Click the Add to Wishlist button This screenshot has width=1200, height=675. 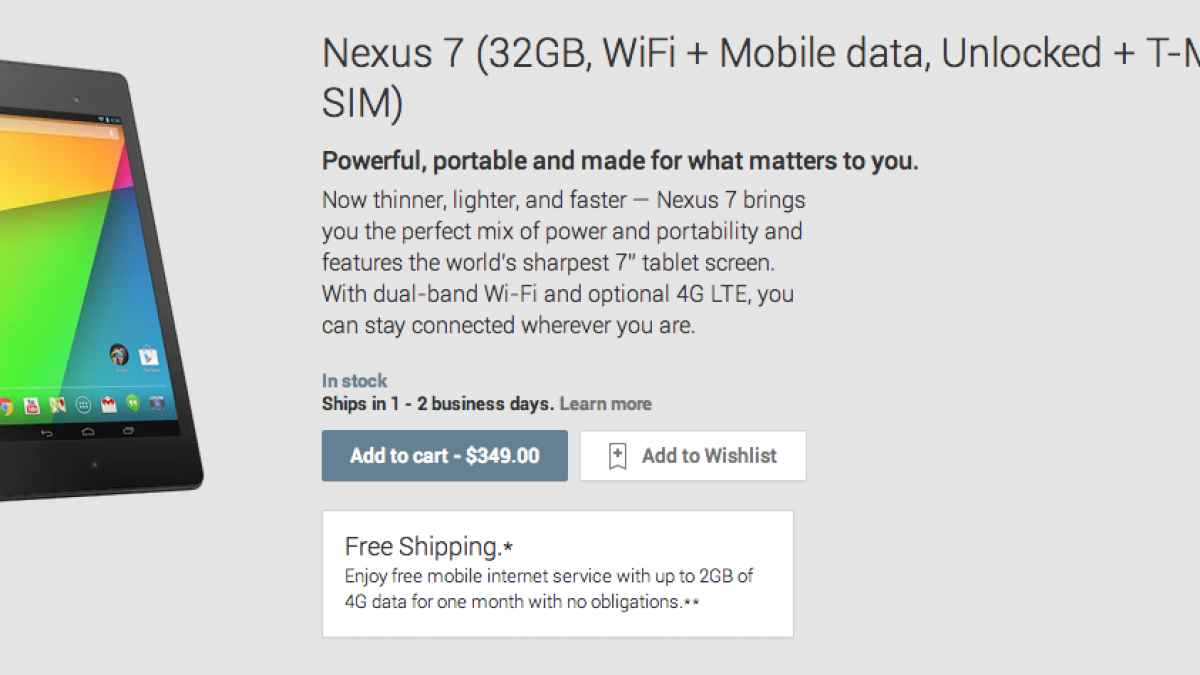[693, 456]
